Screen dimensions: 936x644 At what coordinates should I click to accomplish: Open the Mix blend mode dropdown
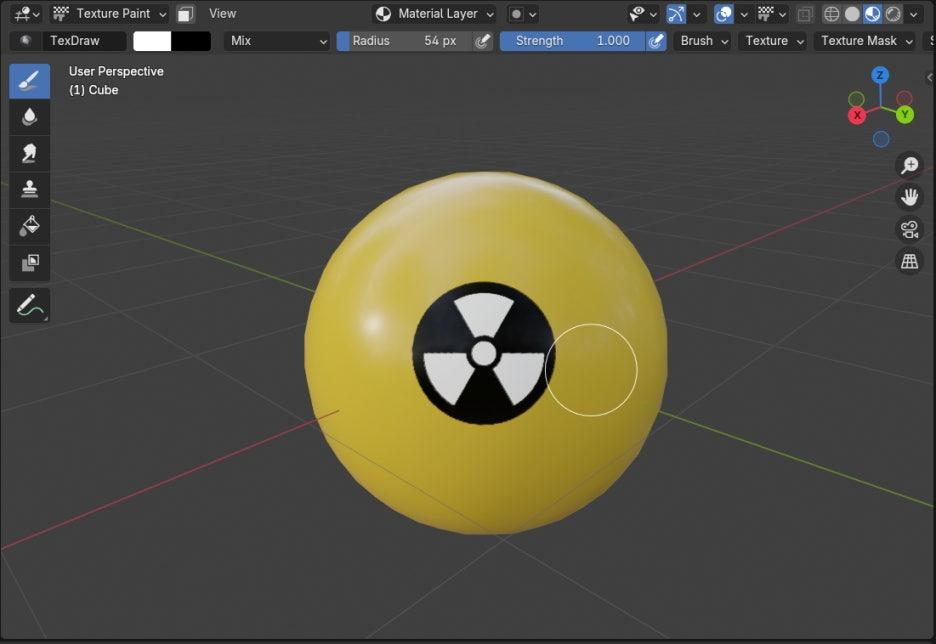click(276, 41)
